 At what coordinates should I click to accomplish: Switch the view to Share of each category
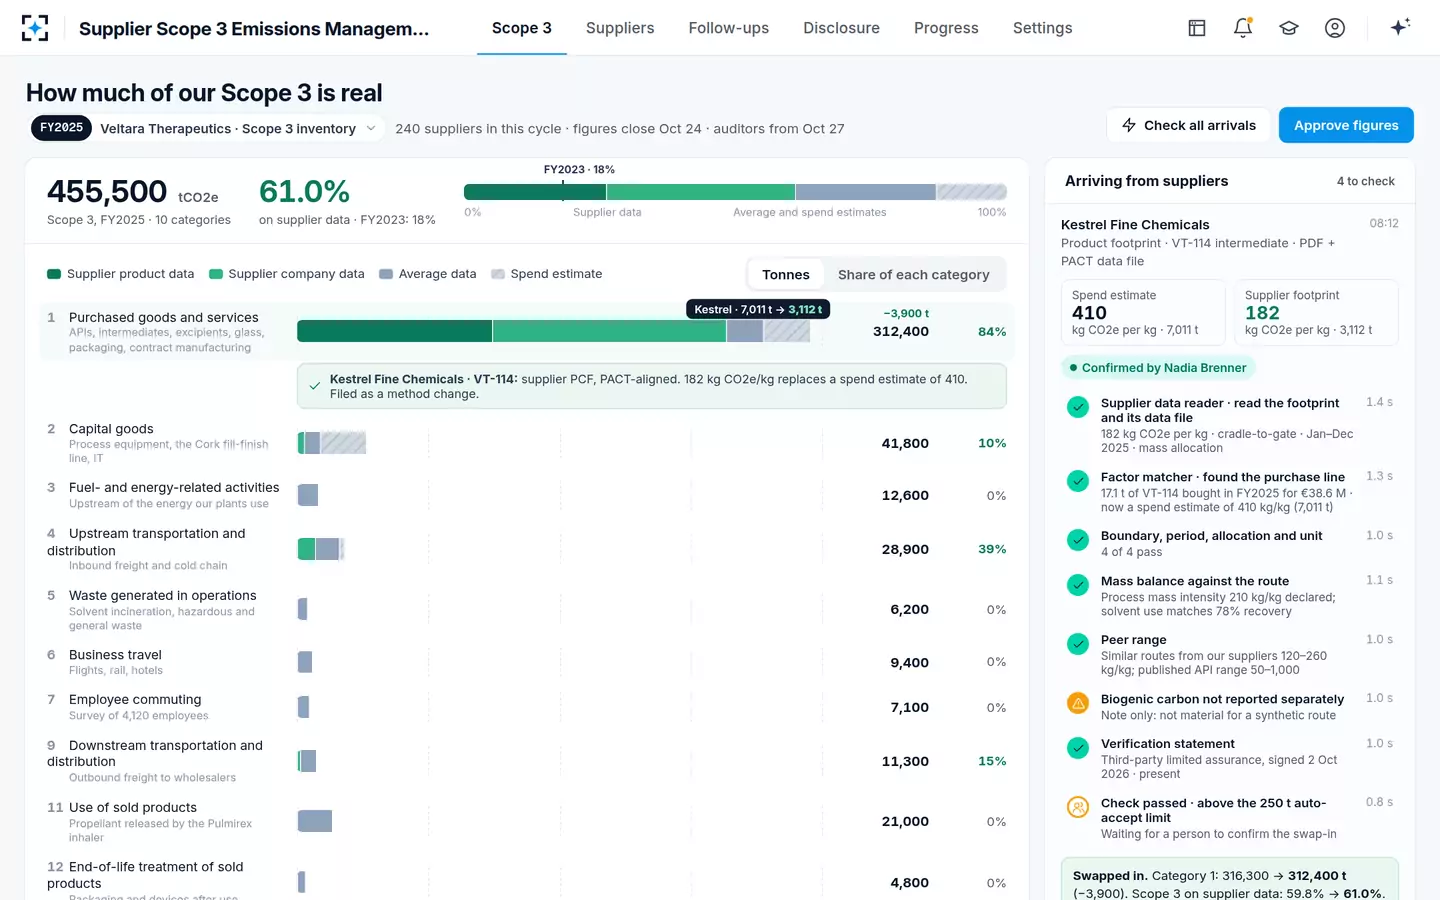[914, 274]
